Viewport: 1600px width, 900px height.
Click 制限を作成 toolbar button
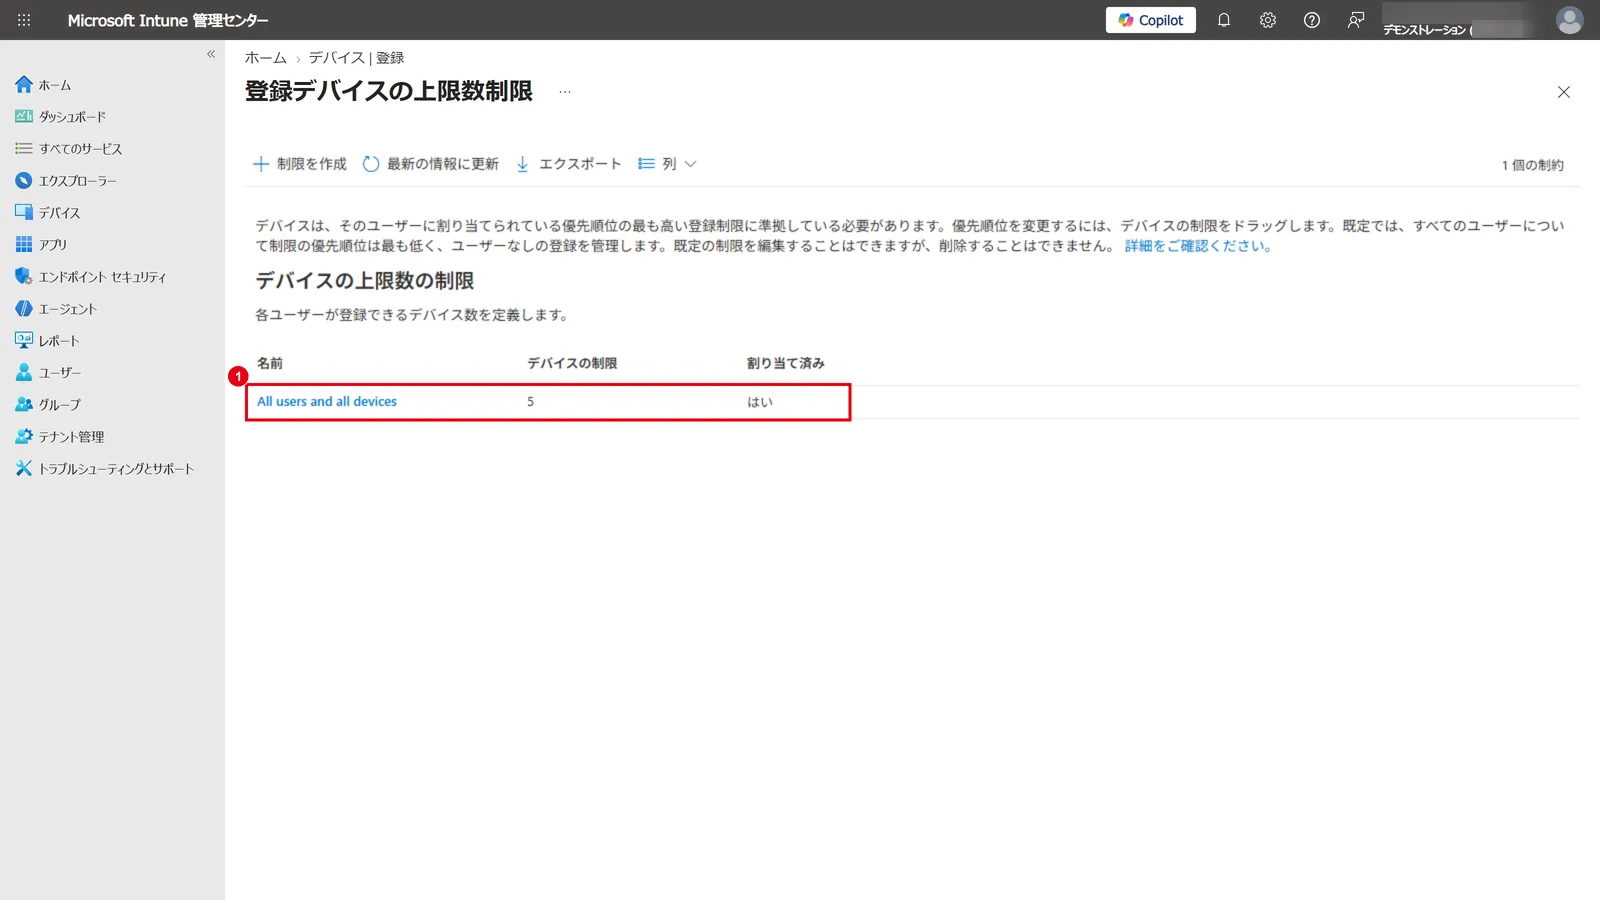pos(300,164)
